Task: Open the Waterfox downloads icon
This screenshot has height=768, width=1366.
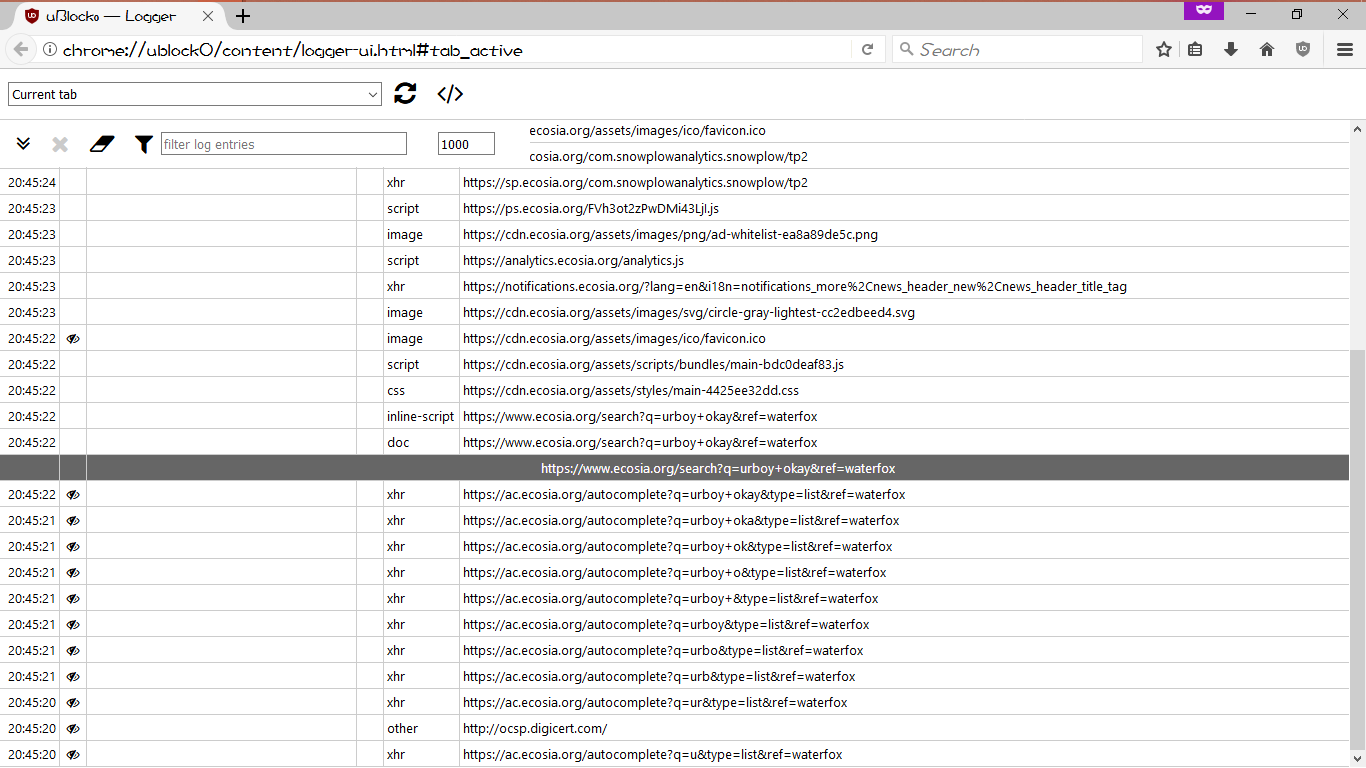Action: pos(1231,48)
